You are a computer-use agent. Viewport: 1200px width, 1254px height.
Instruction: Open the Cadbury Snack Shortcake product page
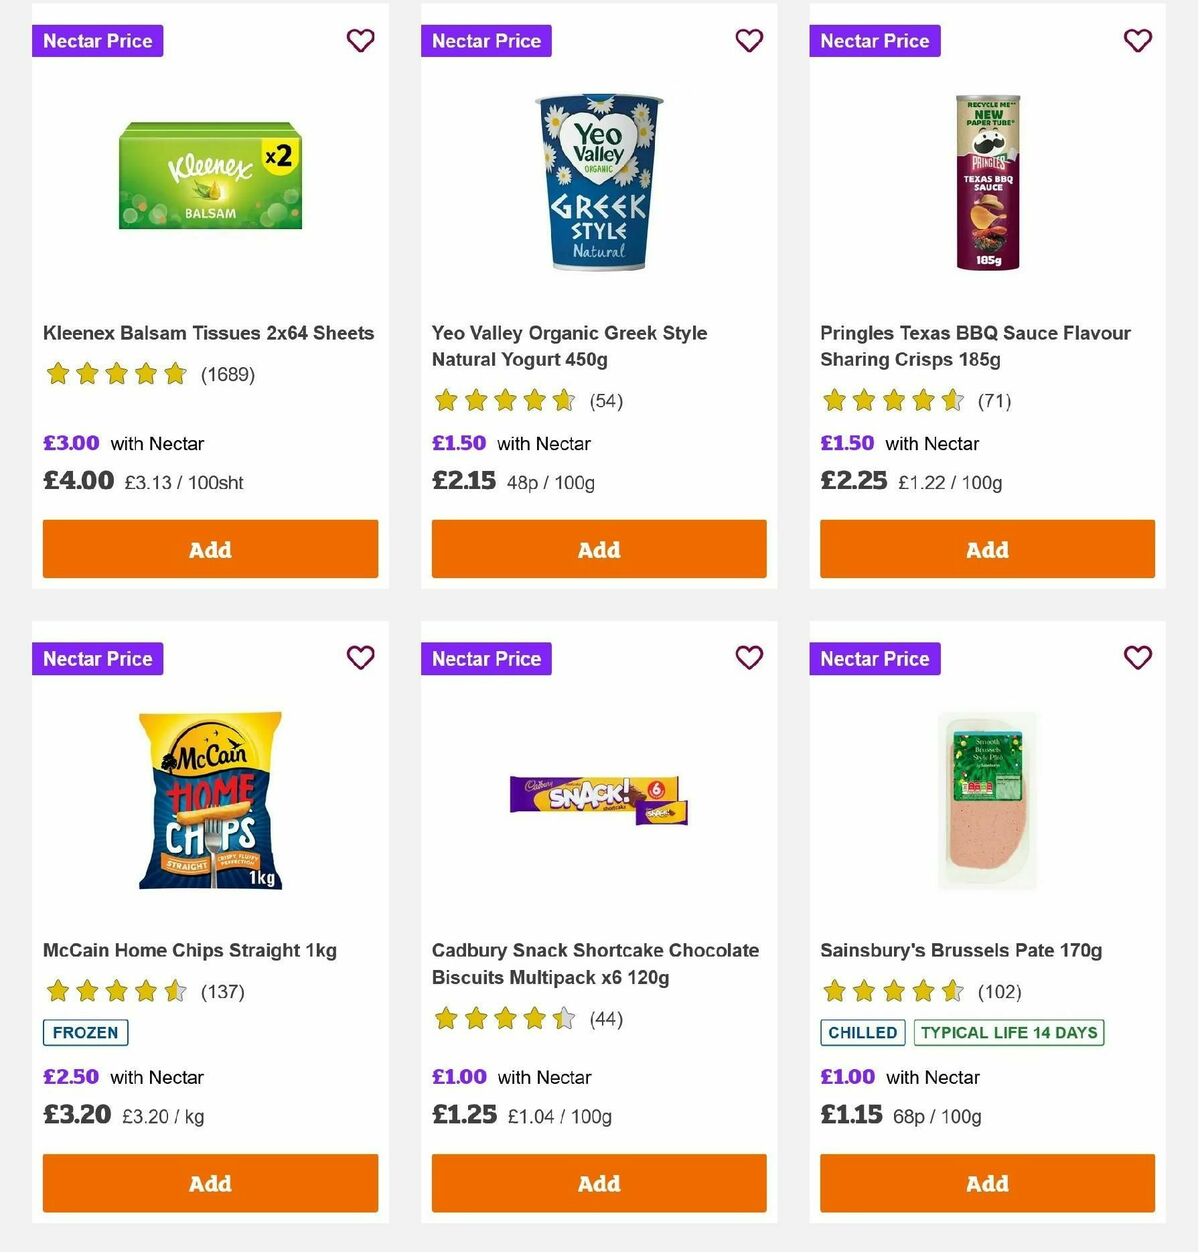(x=595, y=963)
